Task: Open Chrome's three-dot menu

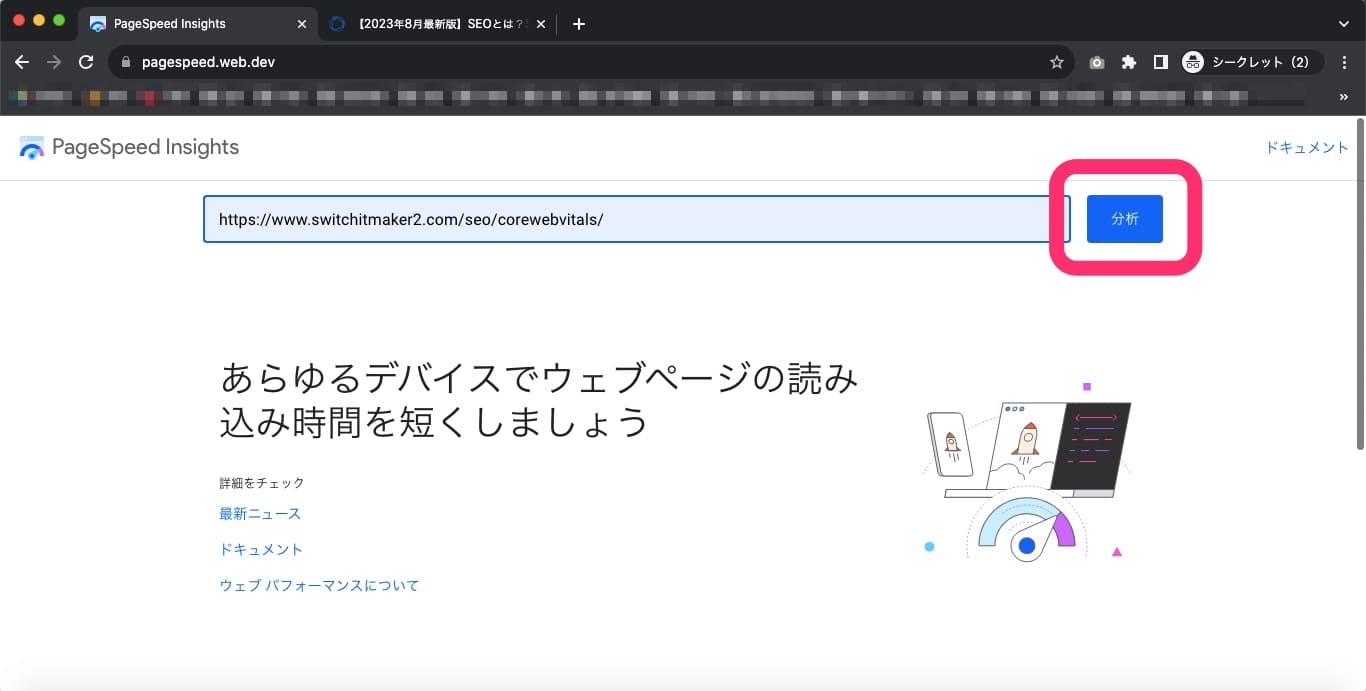Action: (x=1345, y=62)
